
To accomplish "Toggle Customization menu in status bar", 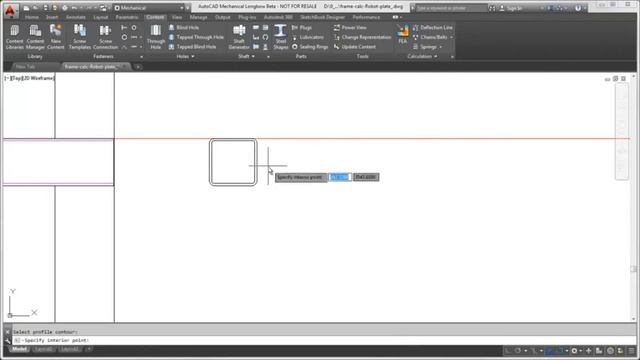I will pos(631,351).
